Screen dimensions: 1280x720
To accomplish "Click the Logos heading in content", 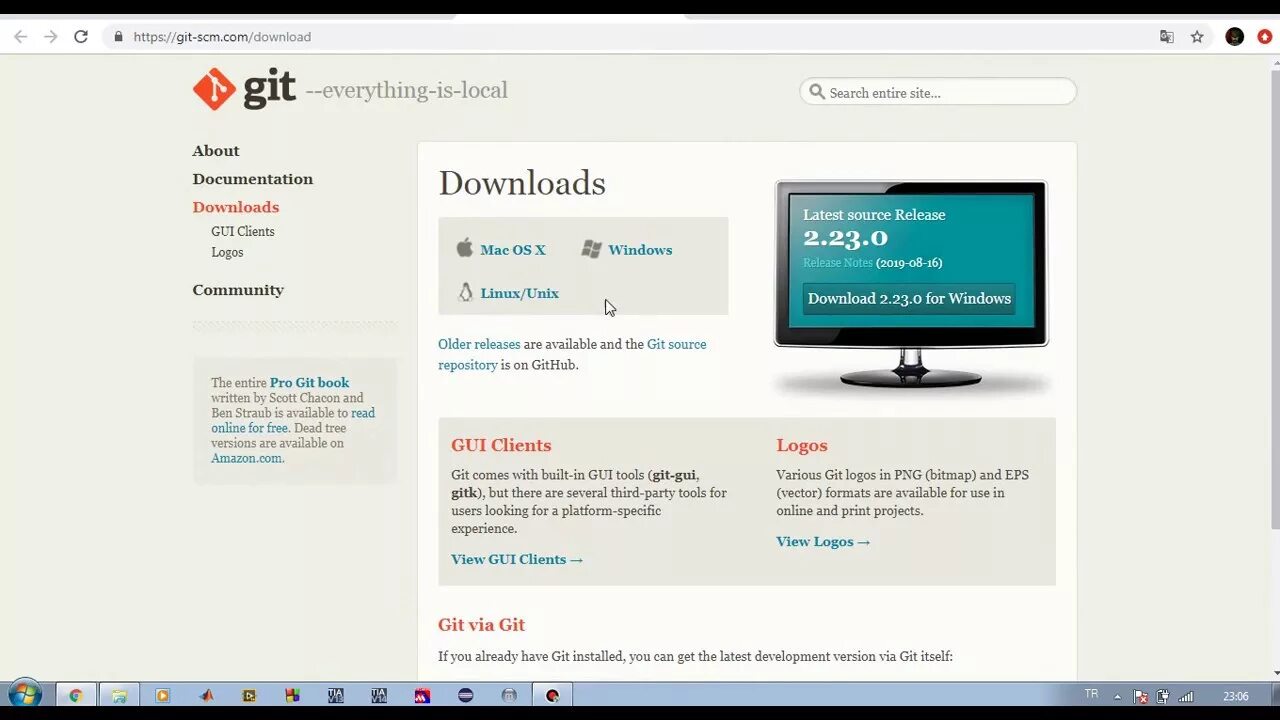I will tap(802, 445).
